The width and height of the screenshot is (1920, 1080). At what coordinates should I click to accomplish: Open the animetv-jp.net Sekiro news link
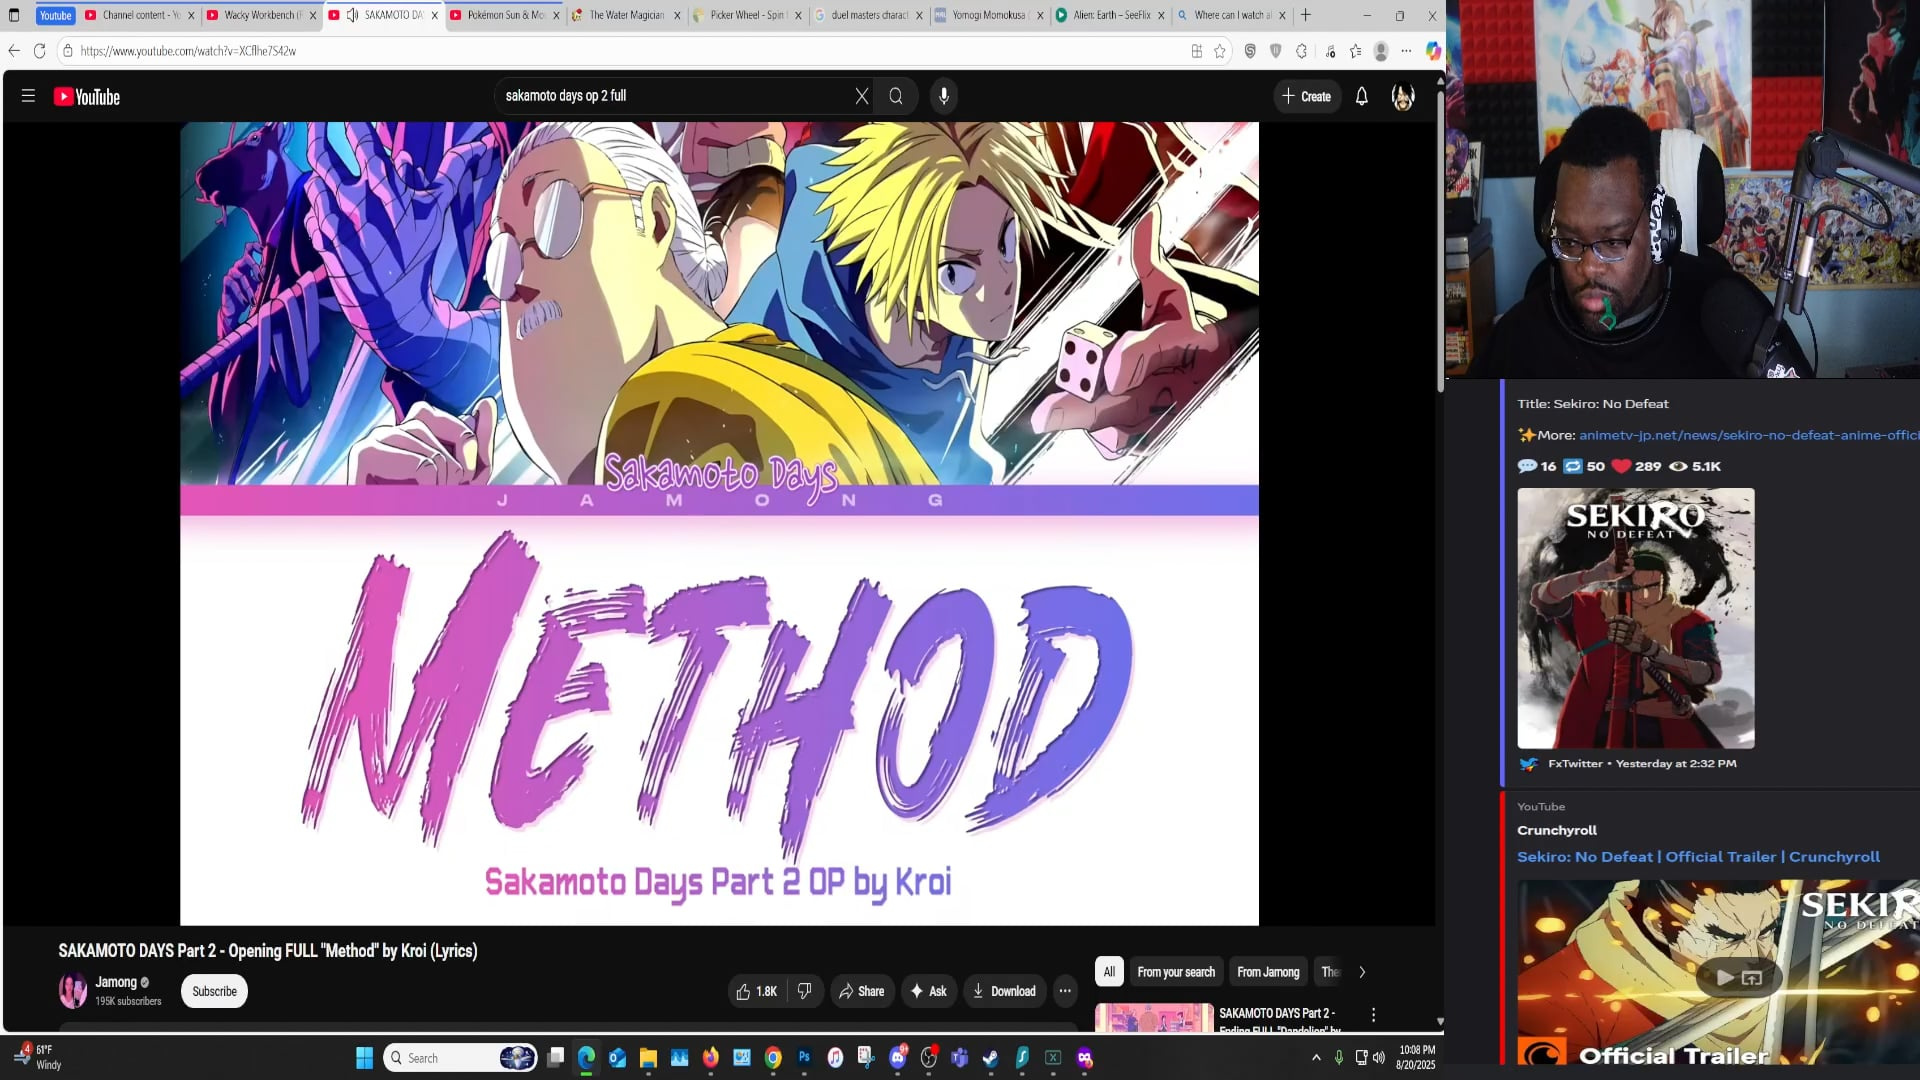1749,435
